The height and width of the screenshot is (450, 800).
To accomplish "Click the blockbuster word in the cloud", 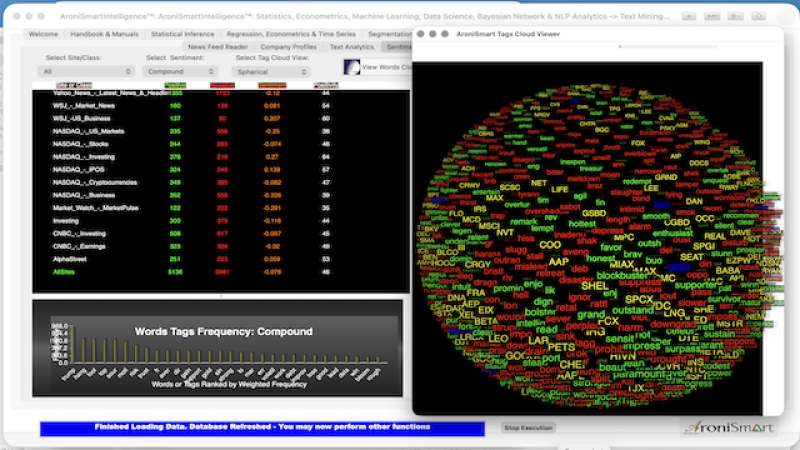I will click(x=621, y=276).
